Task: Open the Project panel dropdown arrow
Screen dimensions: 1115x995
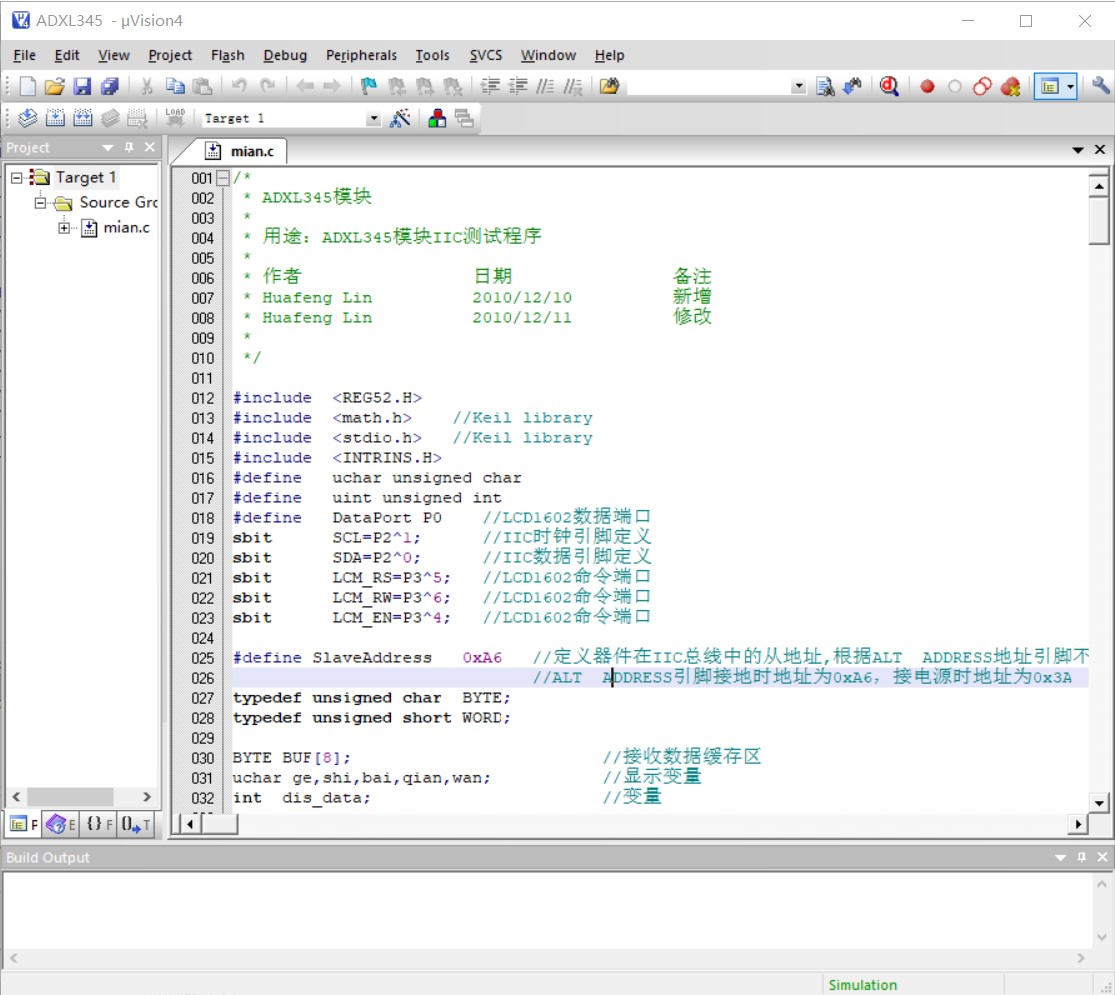Action: 107,147
